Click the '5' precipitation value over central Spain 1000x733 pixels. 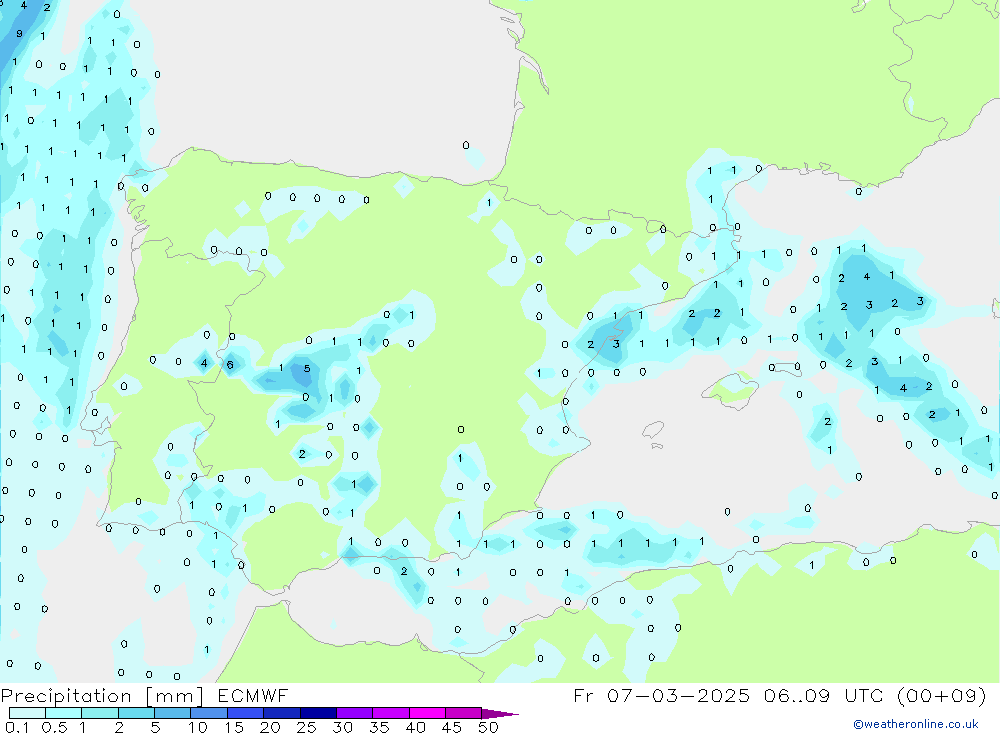click(307, 369)
